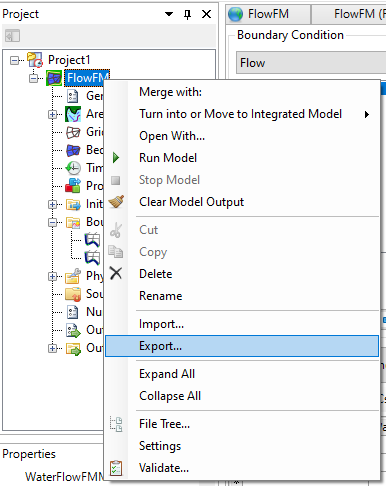The height and width of the screenshot is (486, 386).
Task: Open the Flow combo box under Boundary Condition
Action: 311,63
